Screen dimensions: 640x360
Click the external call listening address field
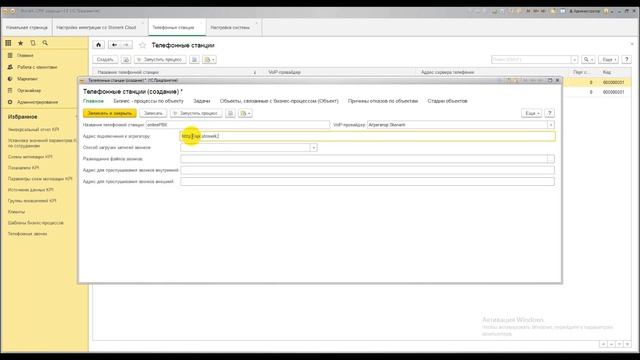tap(367, 182)
